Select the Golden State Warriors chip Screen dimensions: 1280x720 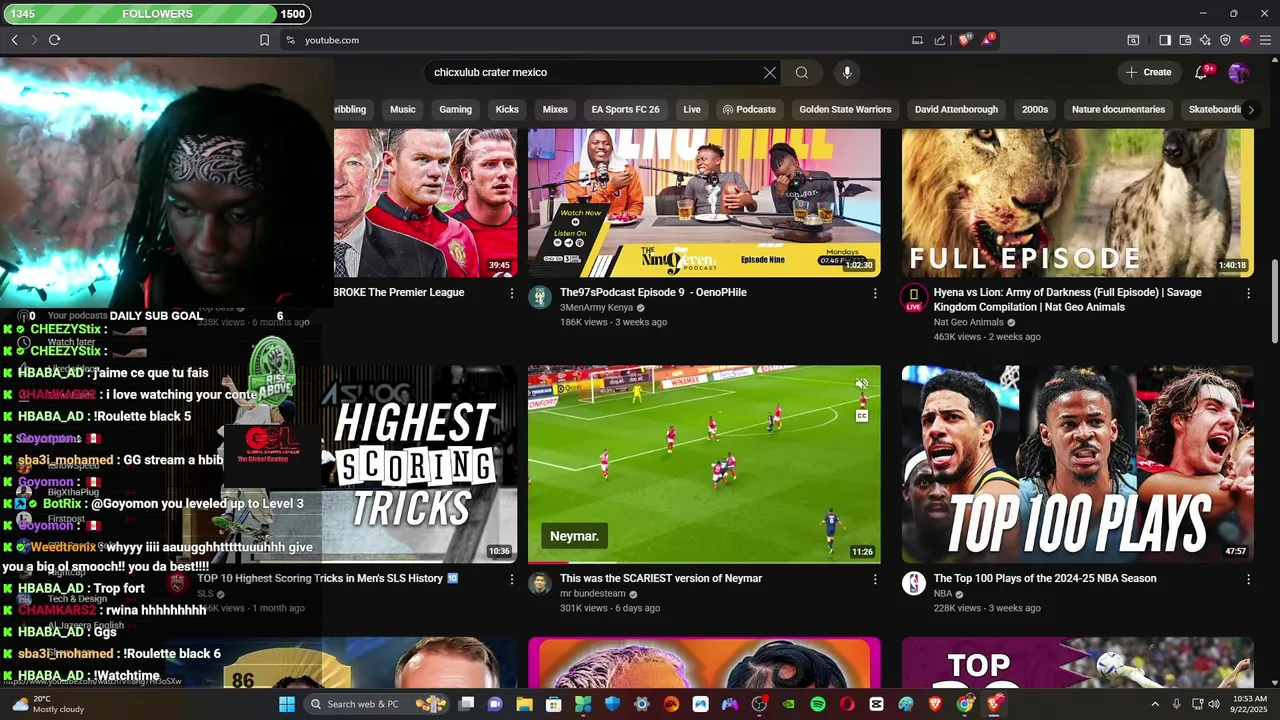845,110
